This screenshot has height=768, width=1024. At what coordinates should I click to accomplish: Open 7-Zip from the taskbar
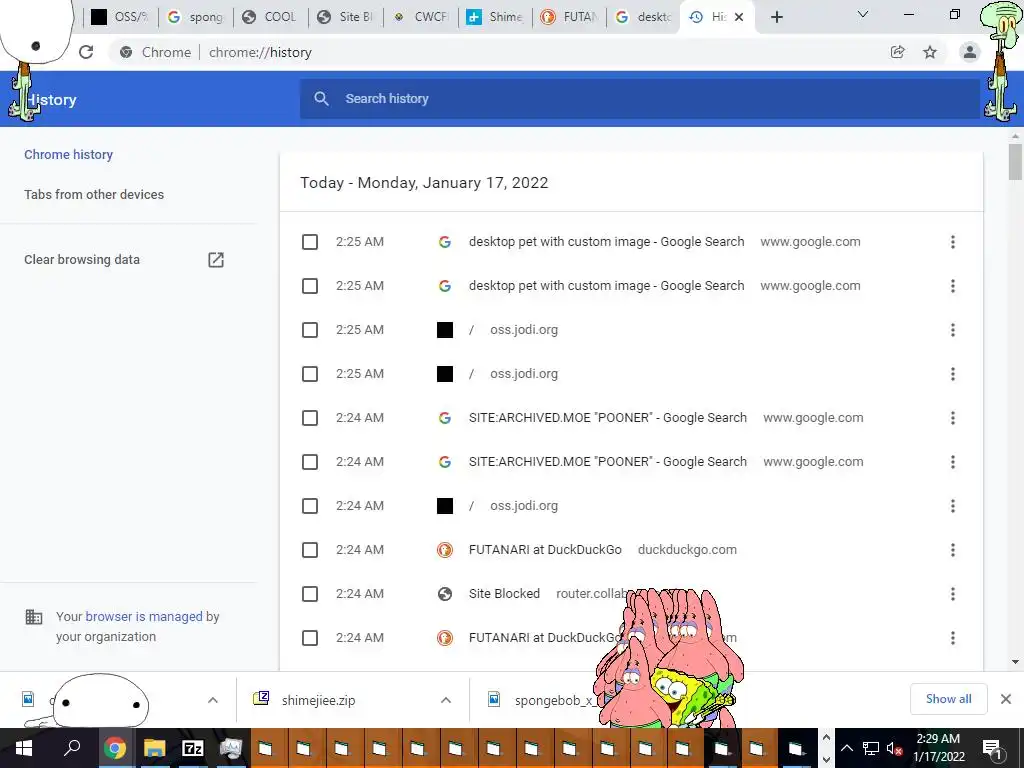coord(193,748)
